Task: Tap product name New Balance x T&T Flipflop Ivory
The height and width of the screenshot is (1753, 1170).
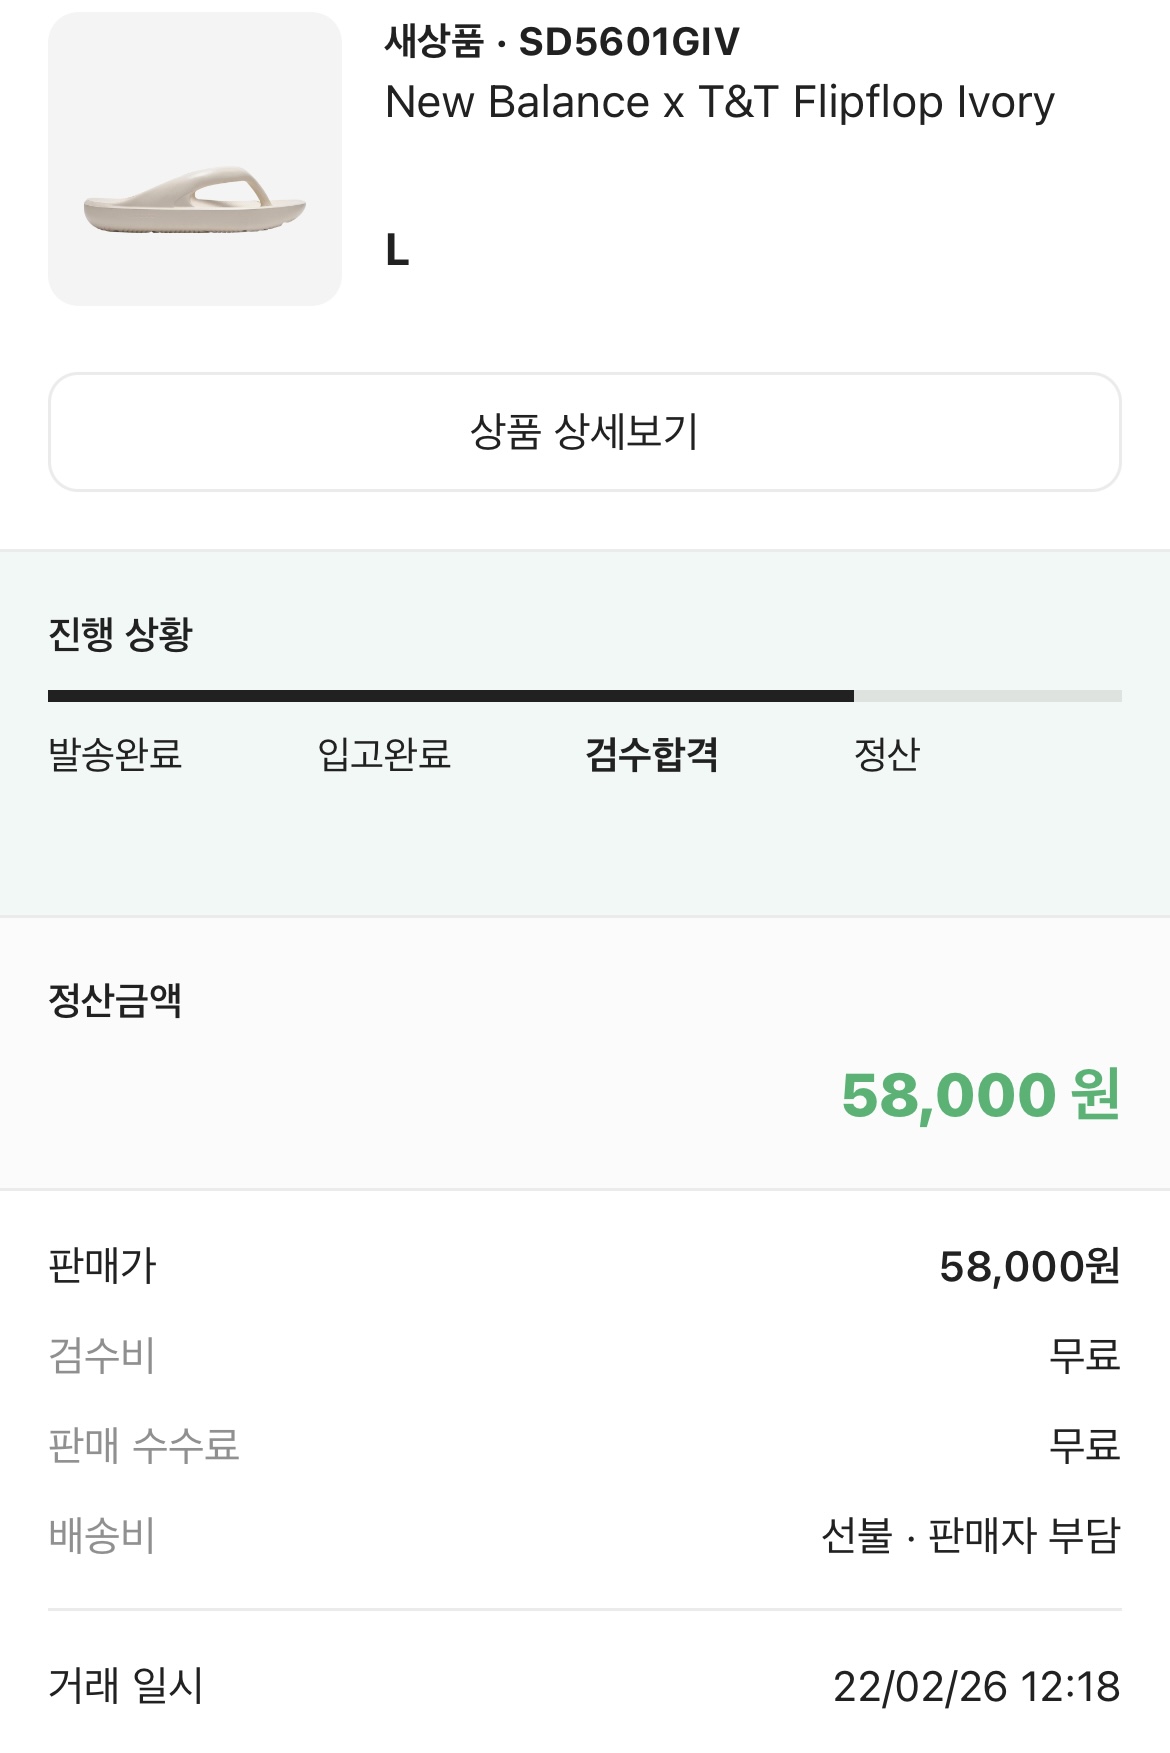Action: click(719, 102)
